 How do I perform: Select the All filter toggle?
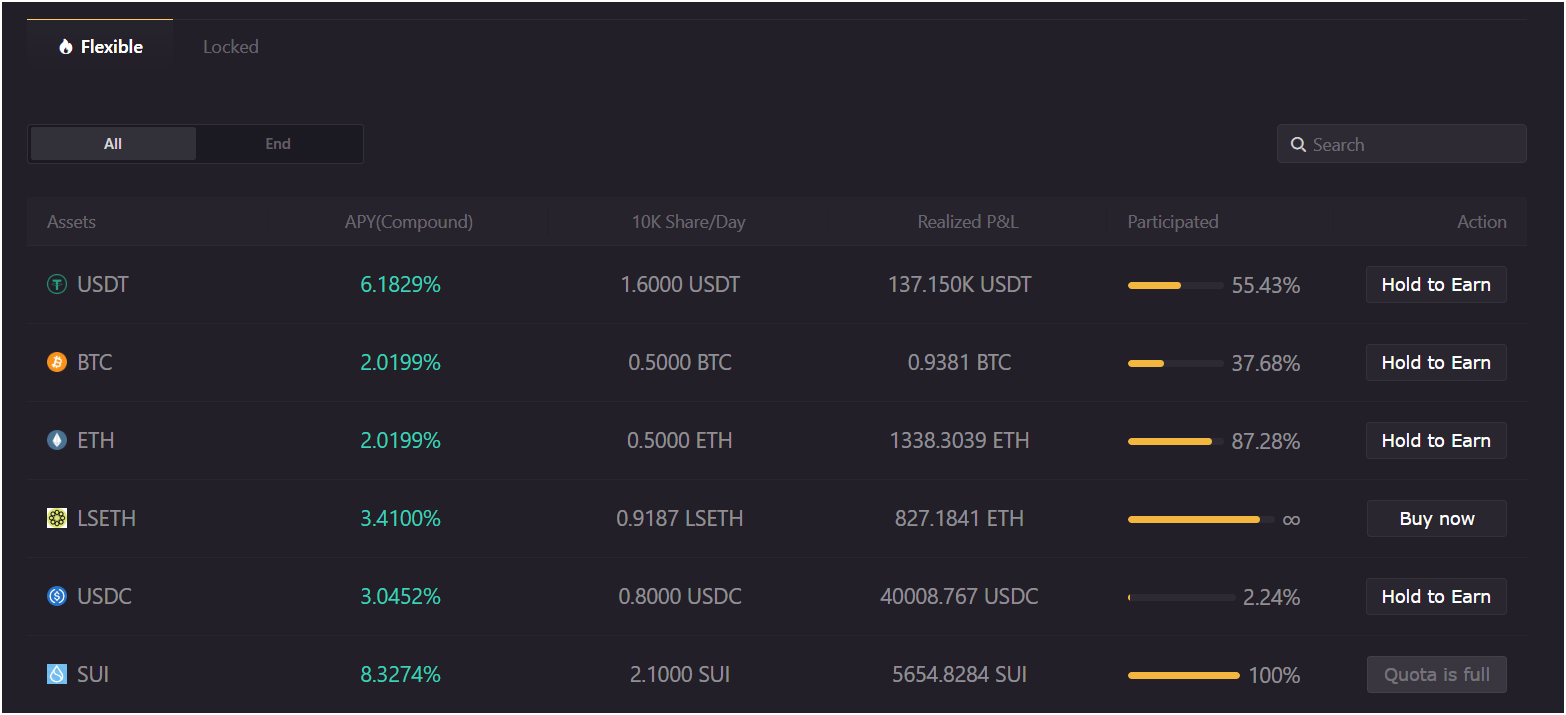[x=113, y=144]
